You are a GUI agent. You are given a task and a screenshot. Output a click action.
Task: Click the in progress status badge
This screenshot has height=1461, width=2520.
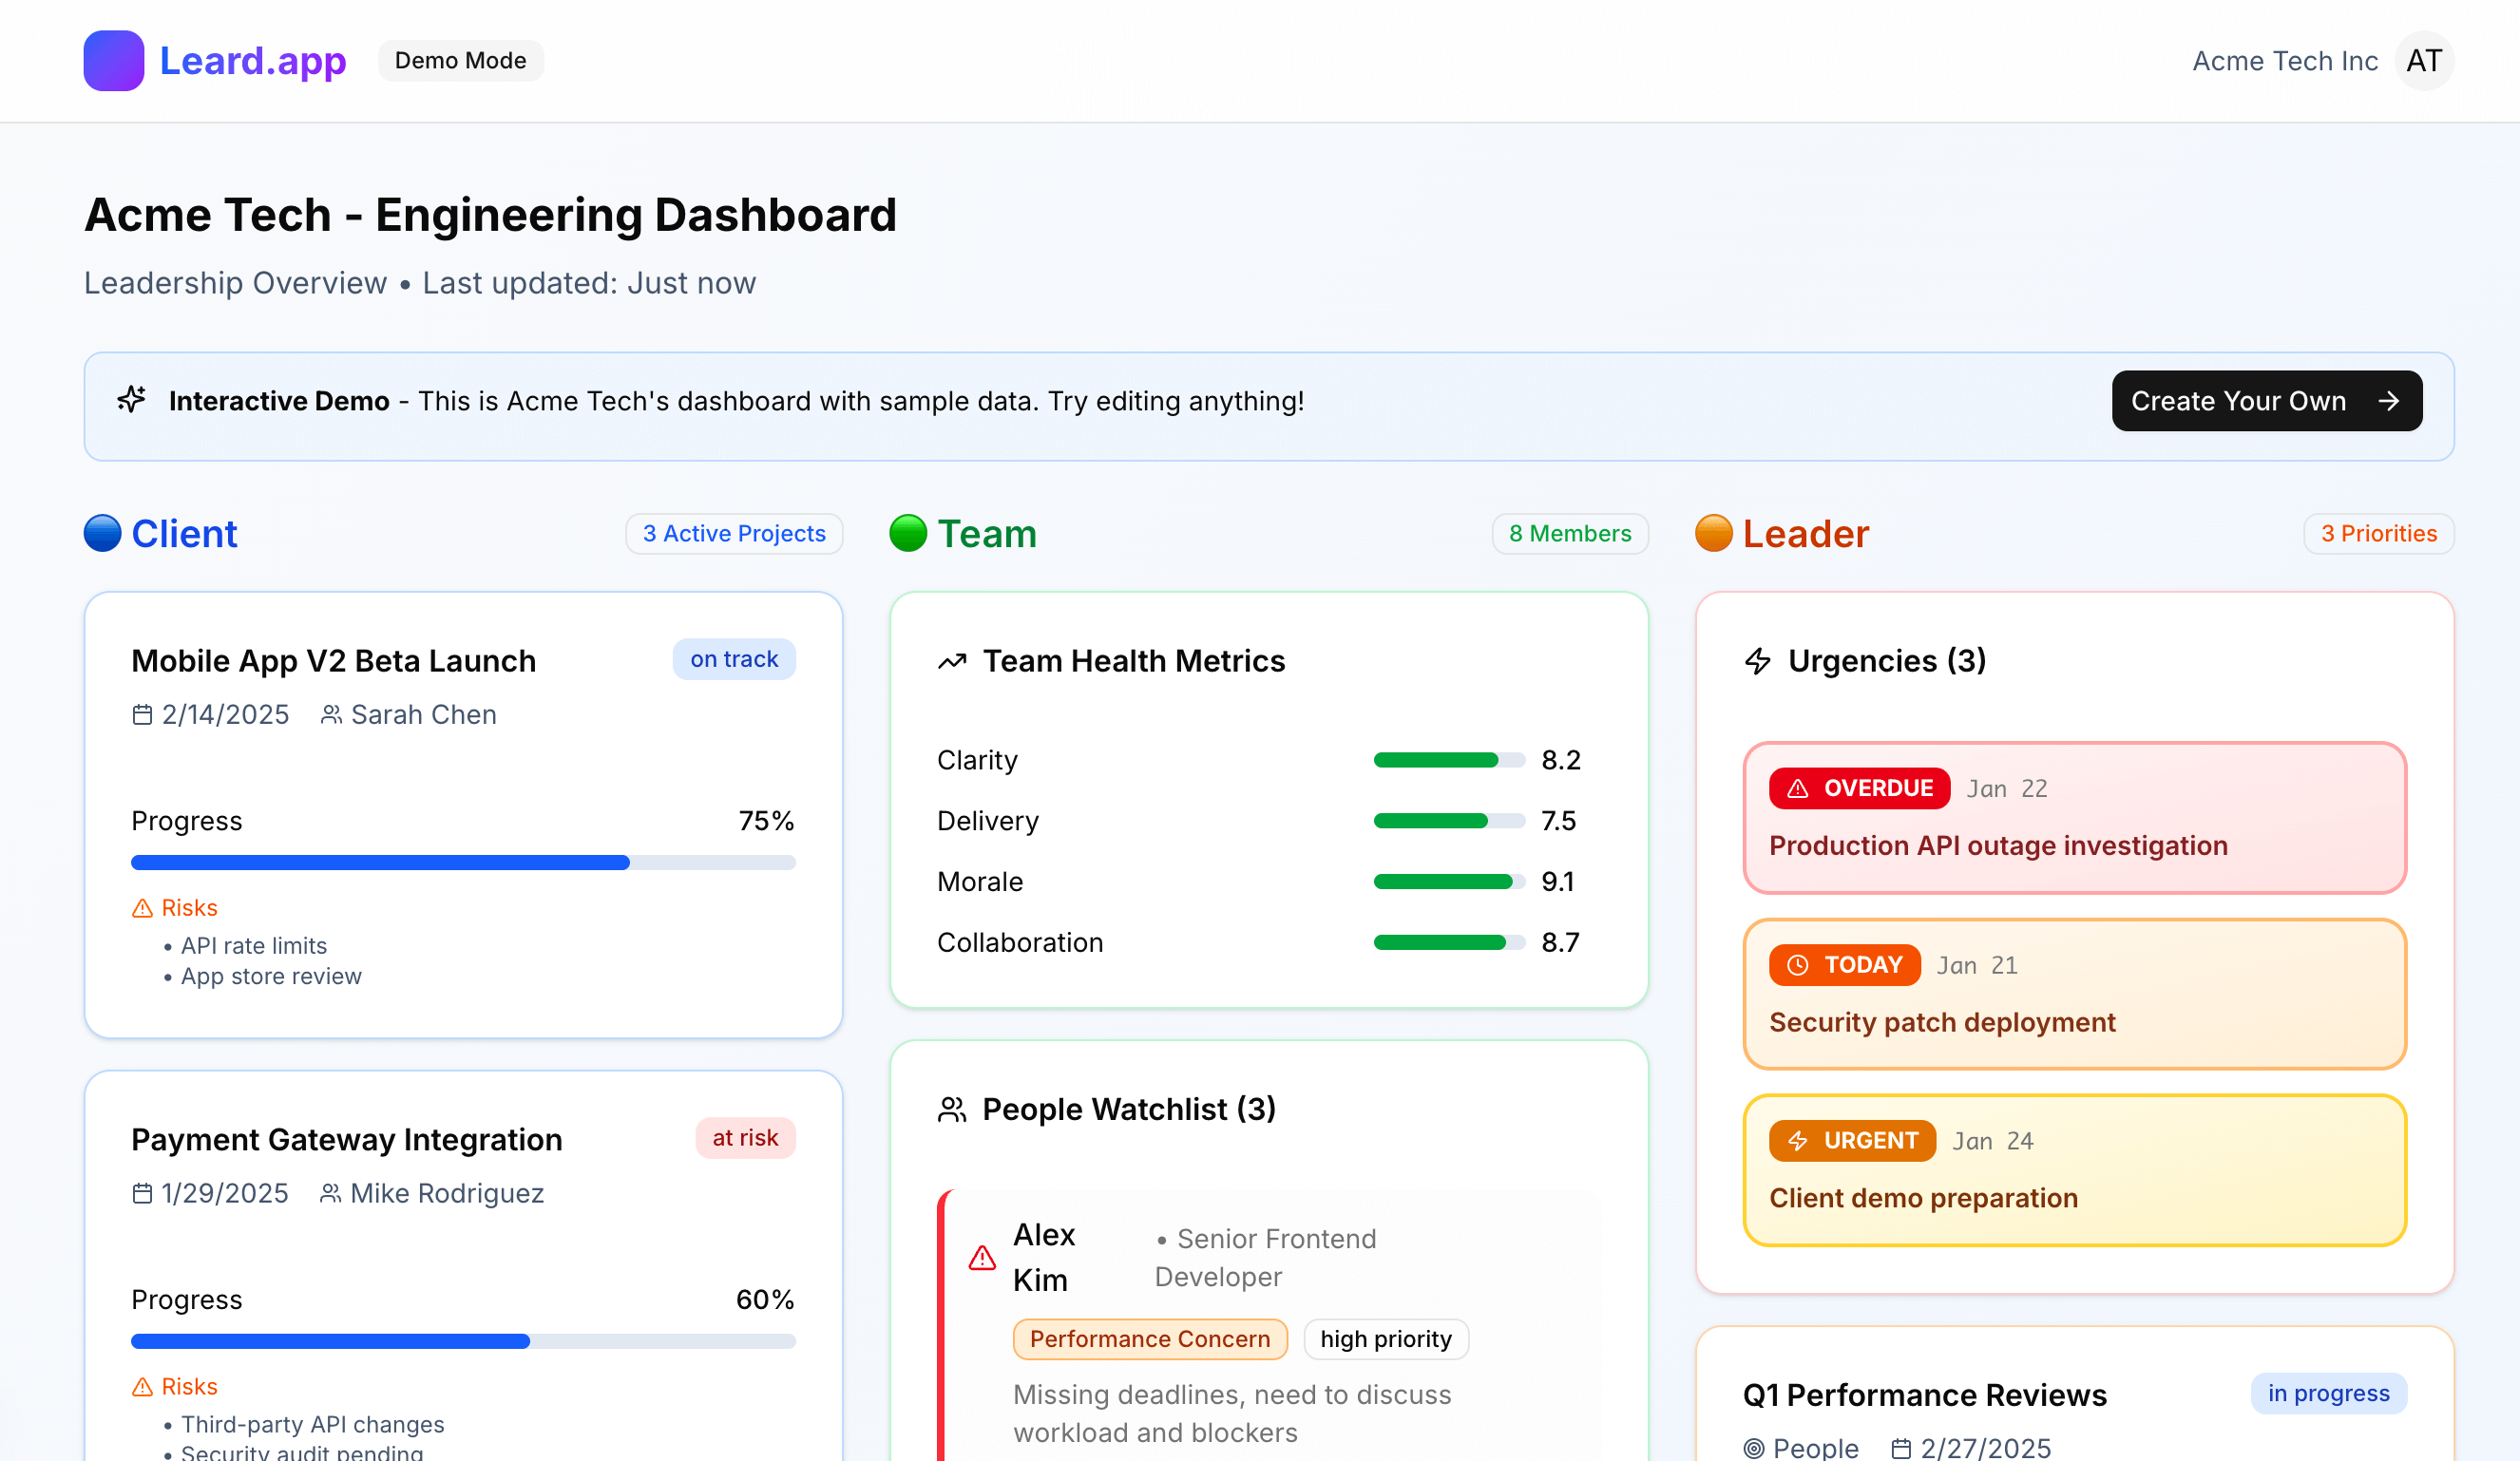2328,1393
